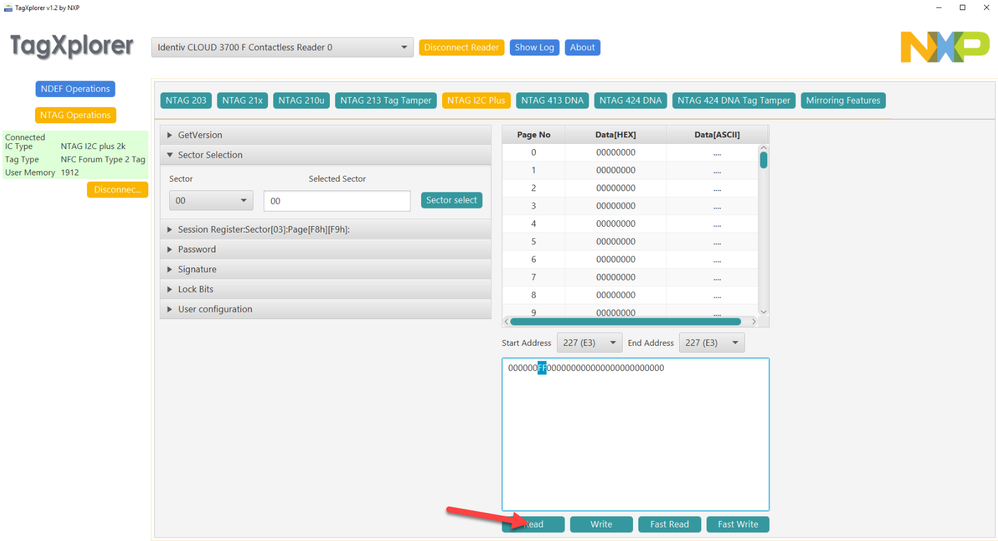Select page 1 row in table
The image size is (998, 541).
coord(630,171)
